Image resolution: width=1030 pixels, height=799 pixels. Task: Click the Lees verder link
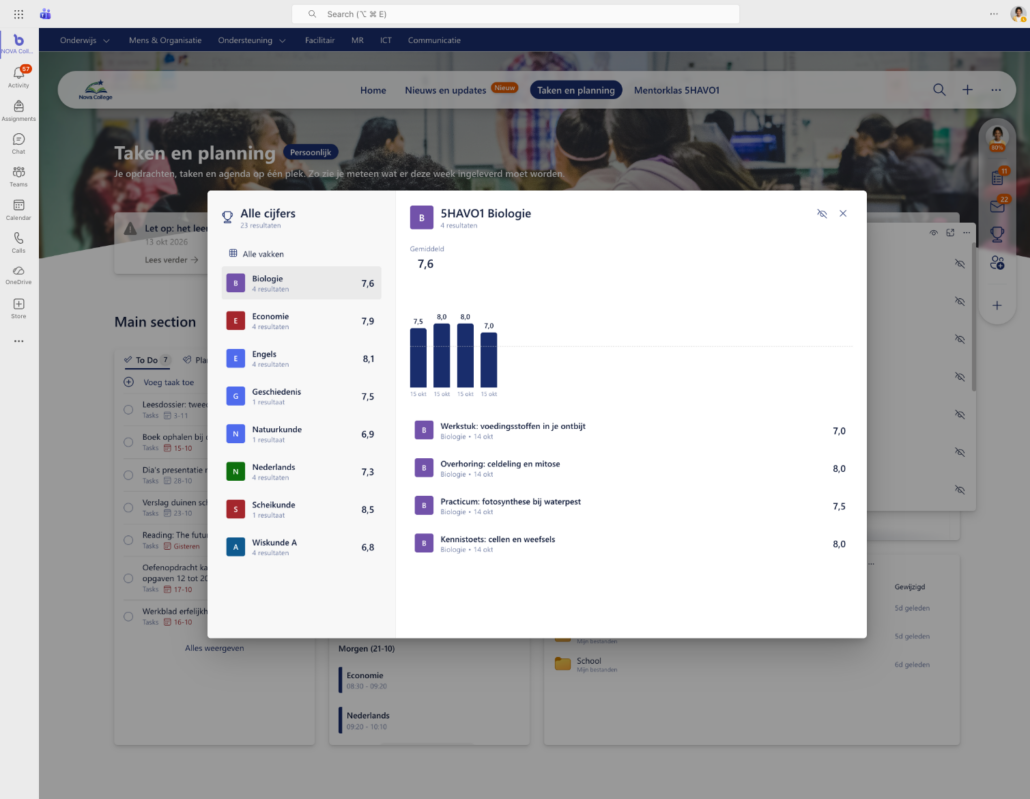(171, 260)
